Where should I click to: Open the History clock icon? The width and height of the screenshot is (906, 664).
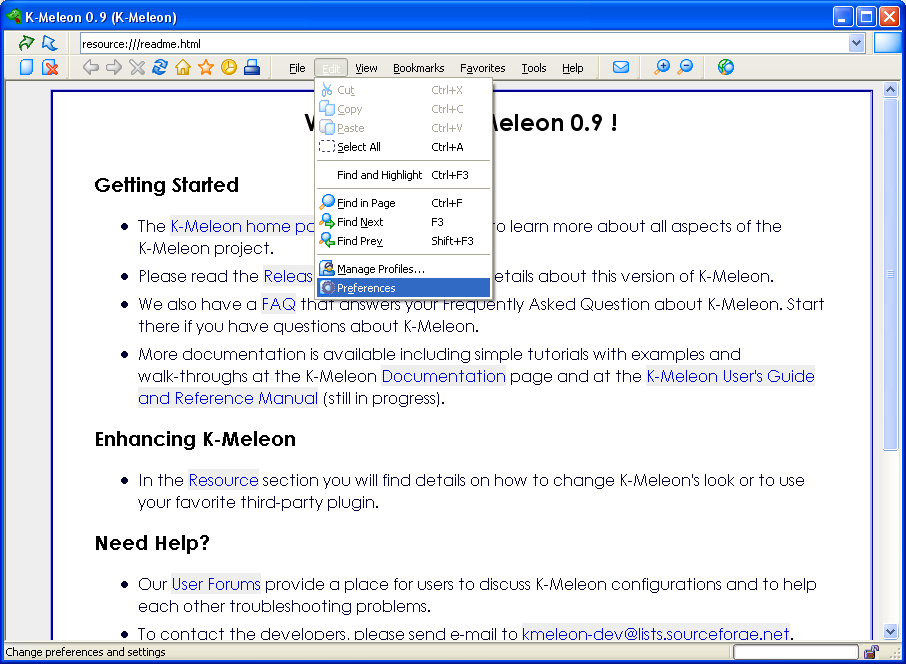point(229,67)
